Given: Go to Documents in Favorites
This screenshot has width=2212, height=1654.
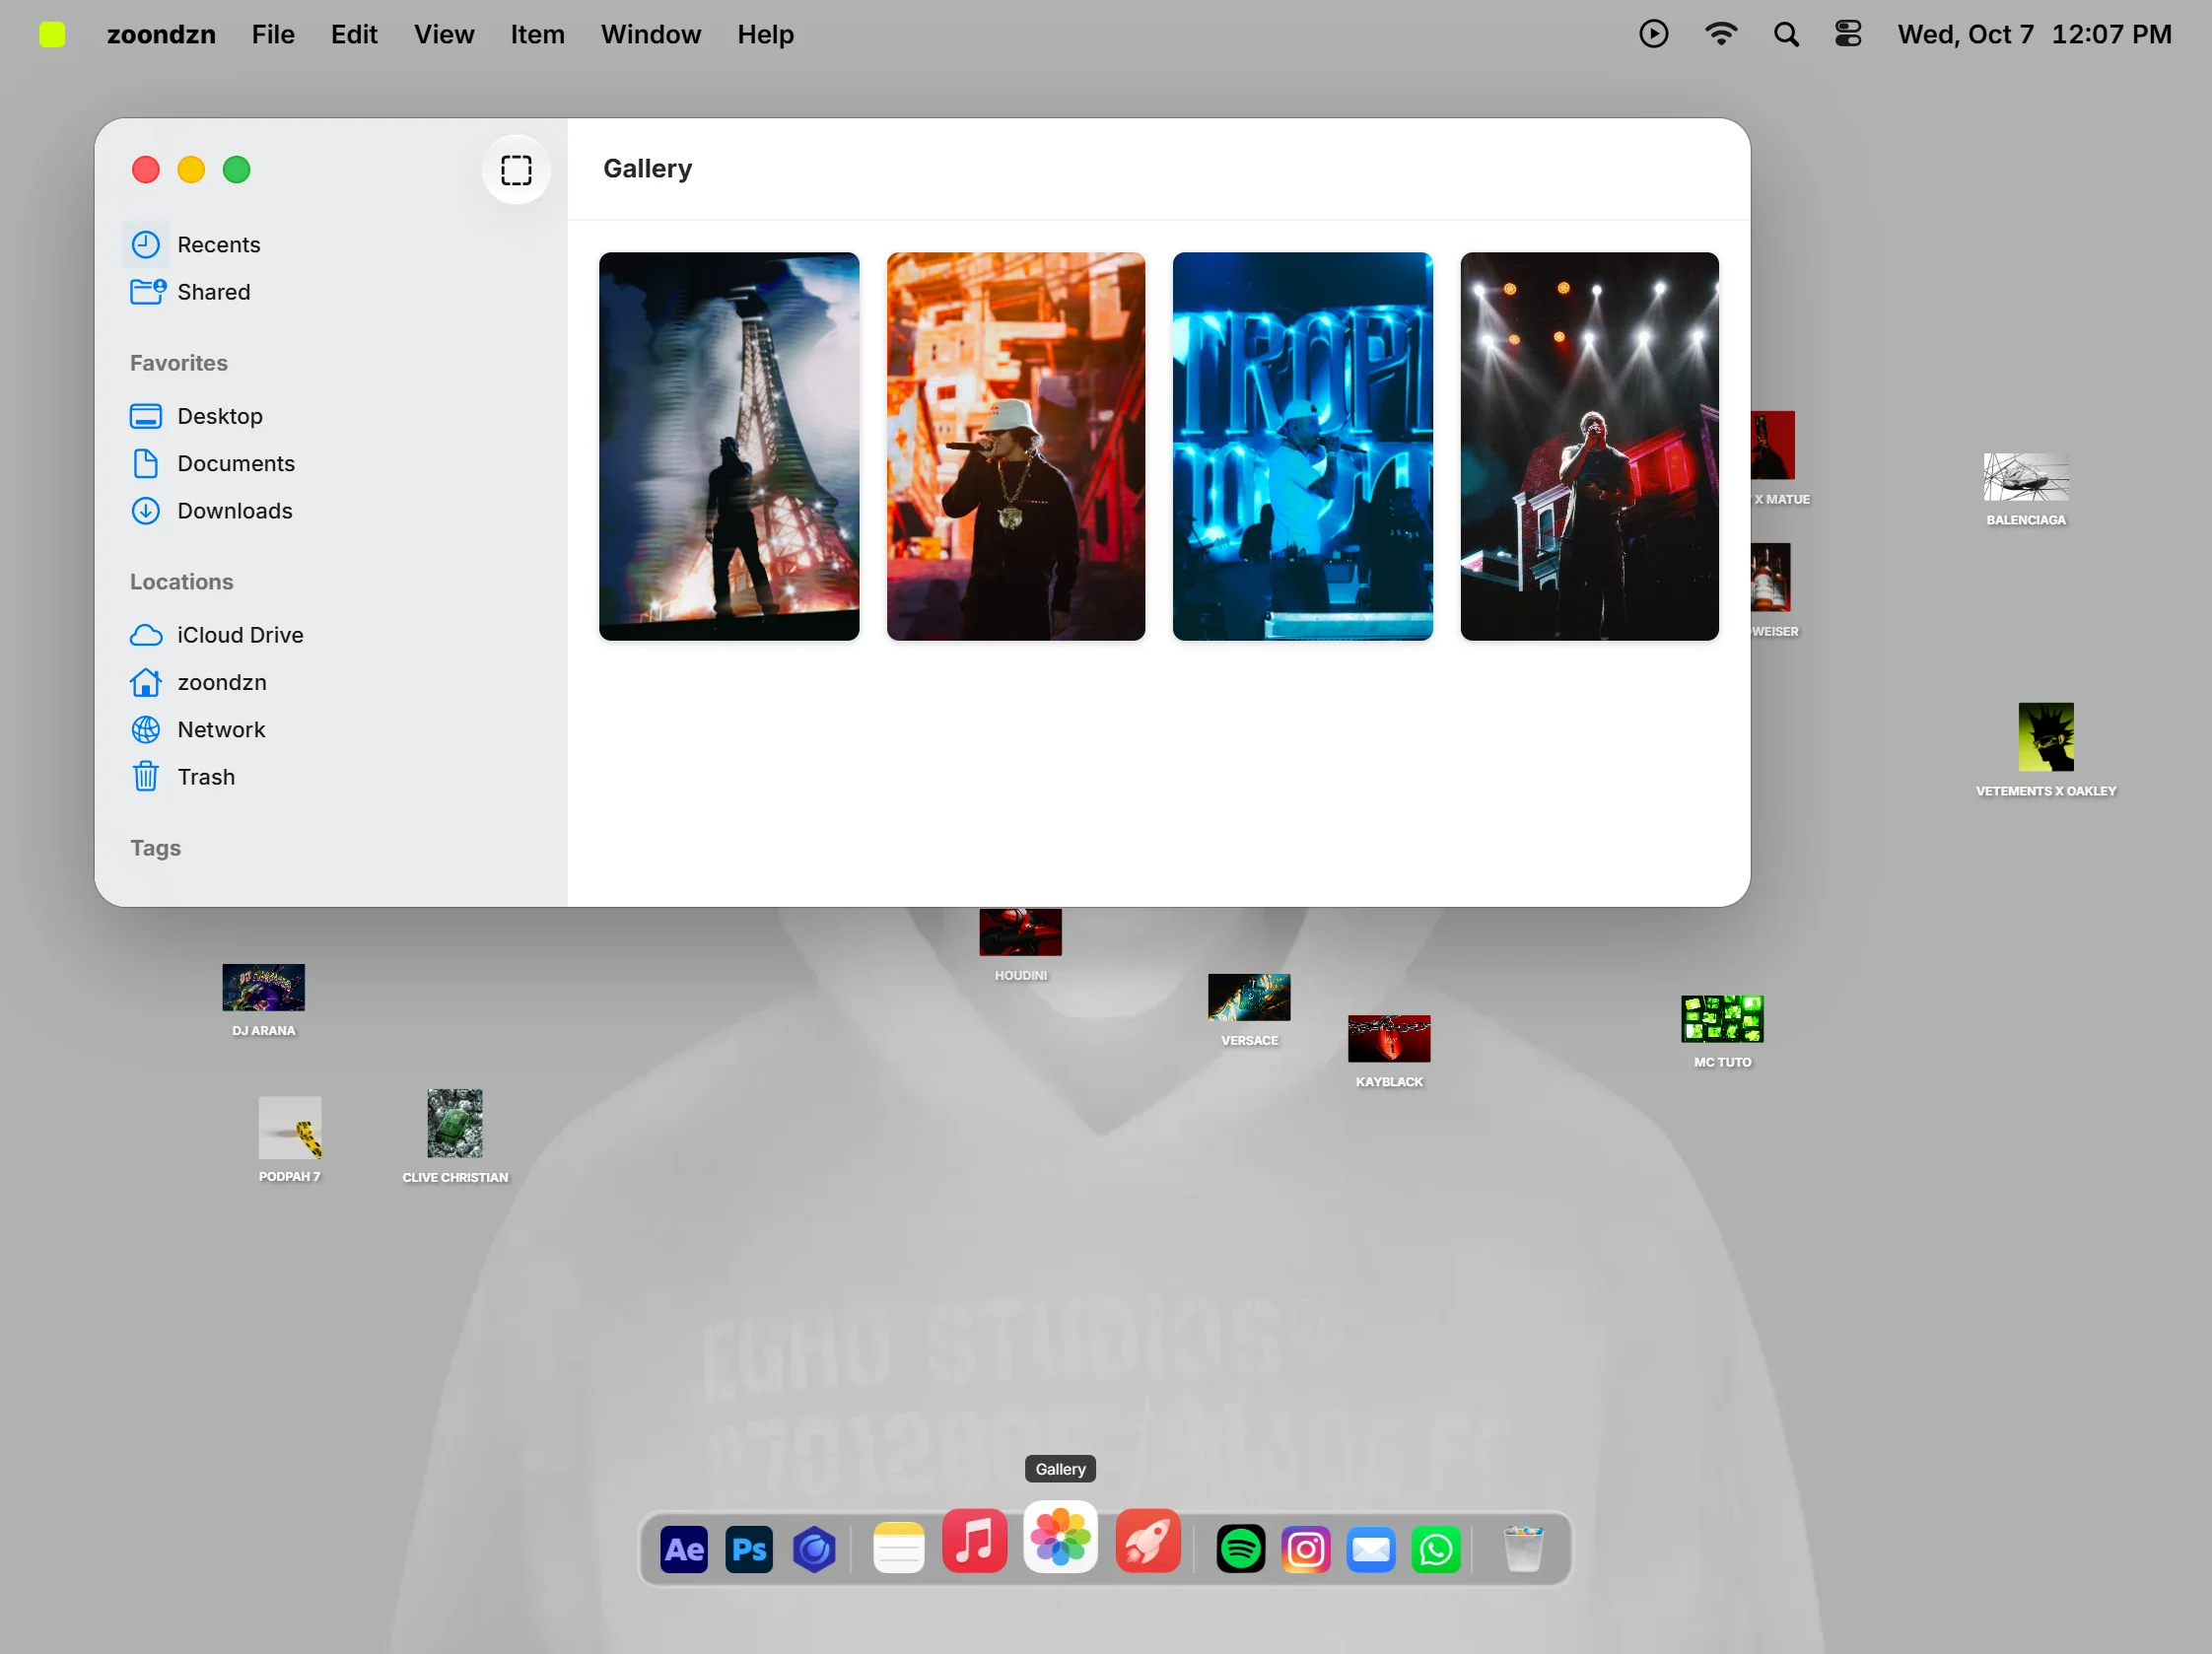Looking at the screenshot, I should click(x=213, y=464).
